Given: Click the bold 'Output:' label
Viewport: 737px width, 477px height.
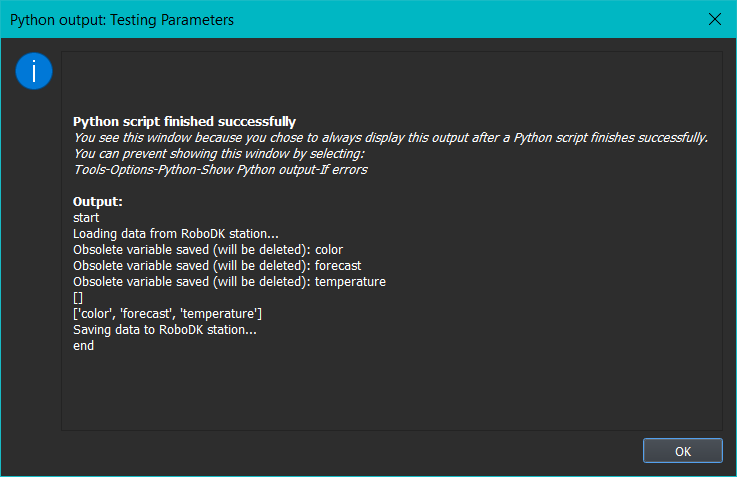Looking at the screenshot, I should pos(98,202).
